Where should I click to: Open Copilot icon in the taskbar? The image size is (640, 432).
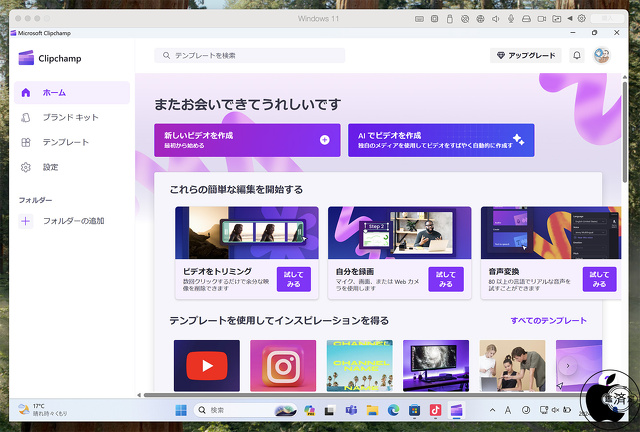coord(310,410)
